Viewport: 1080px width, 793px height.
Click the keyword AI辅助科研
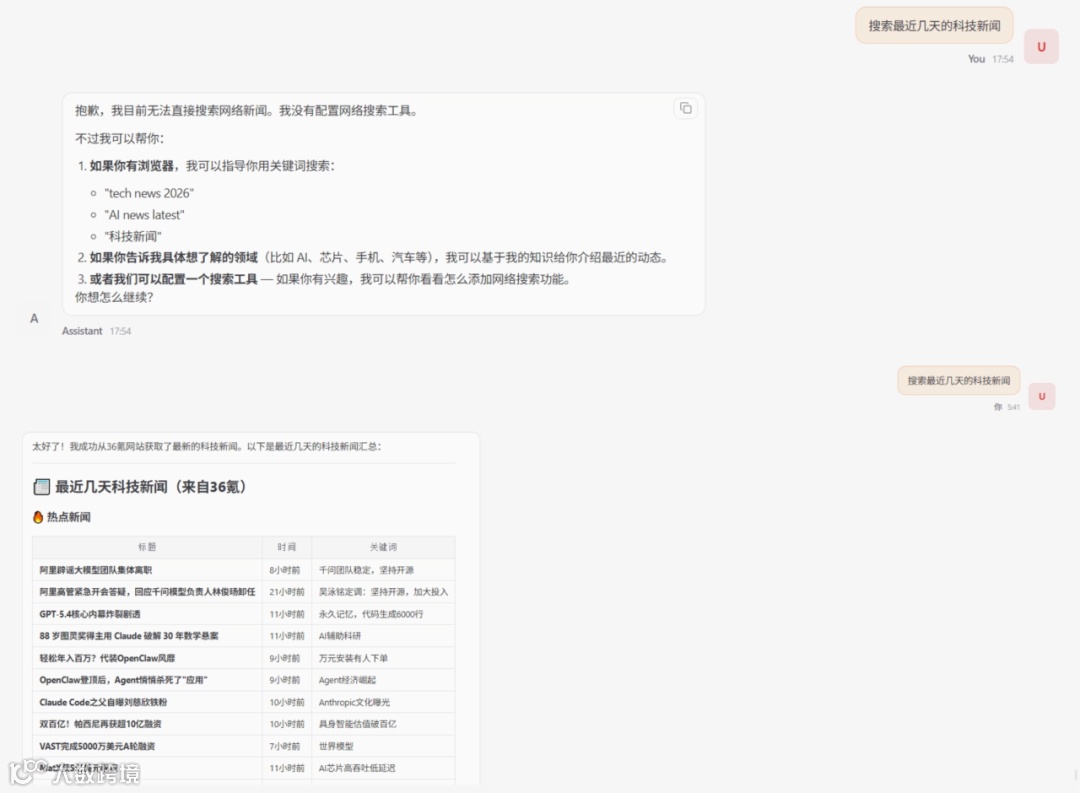(340, 636)
